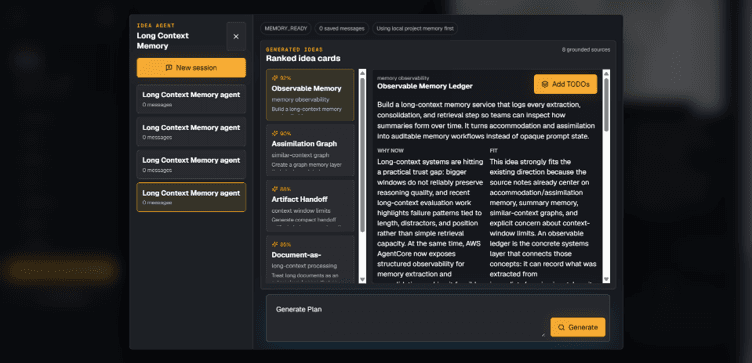The image size is (752, 363).
Task: Select the 'Document-as-' idea card
Action: pos(310,259)
